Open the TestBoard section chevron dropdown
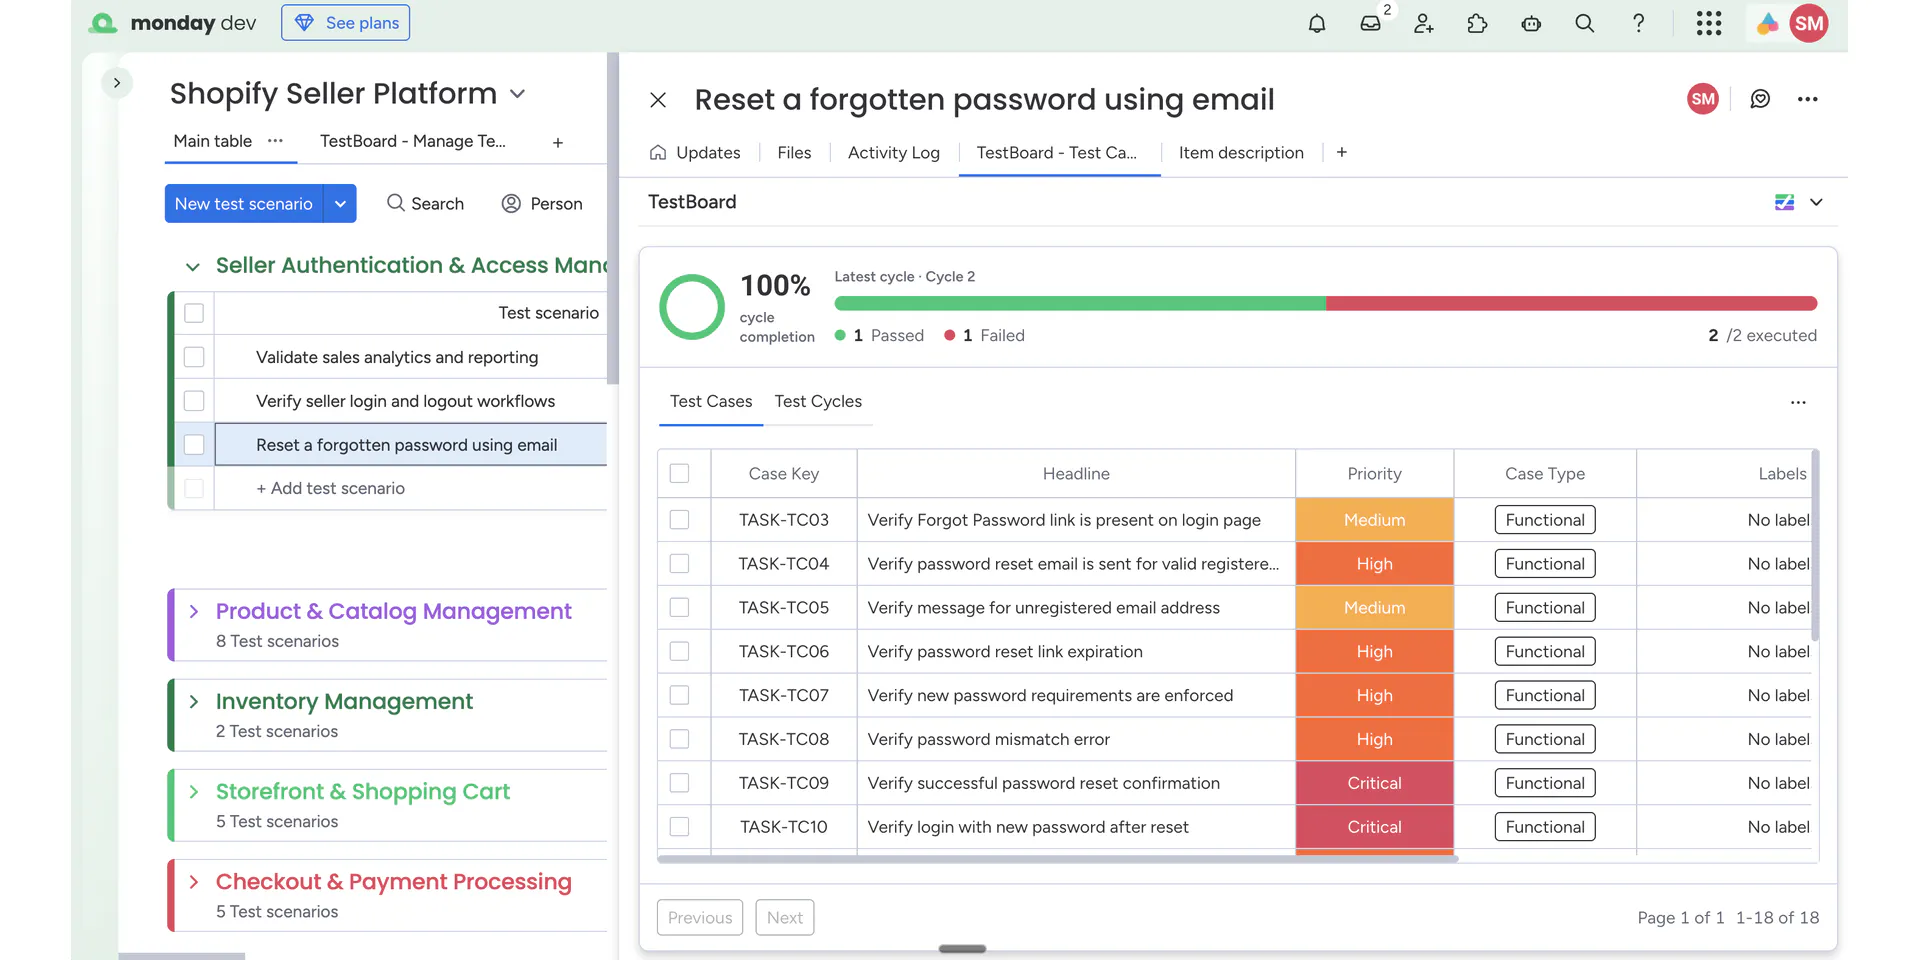This screenshot has height=960, width=1920. click(1816, 202)
